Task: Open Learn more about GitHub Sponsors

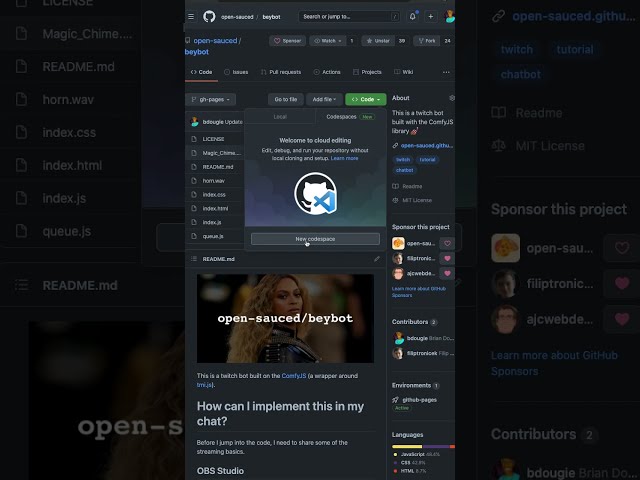Action: (418, 292)
